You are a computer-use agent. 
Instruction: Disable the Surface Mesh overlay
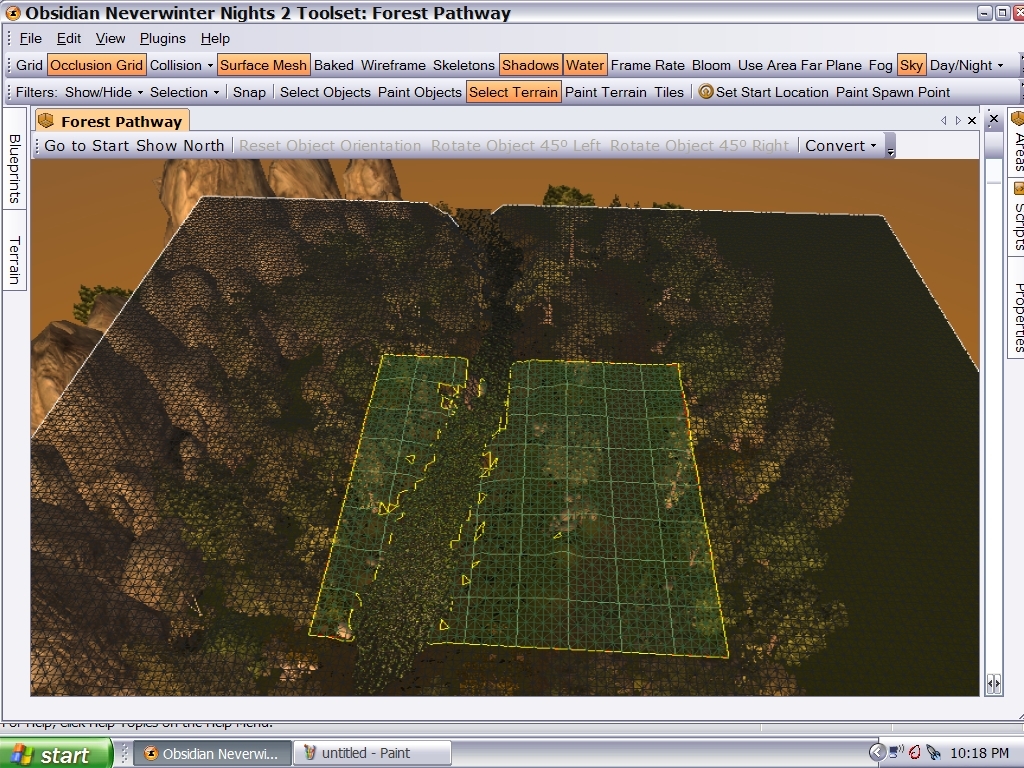[263, 65]
